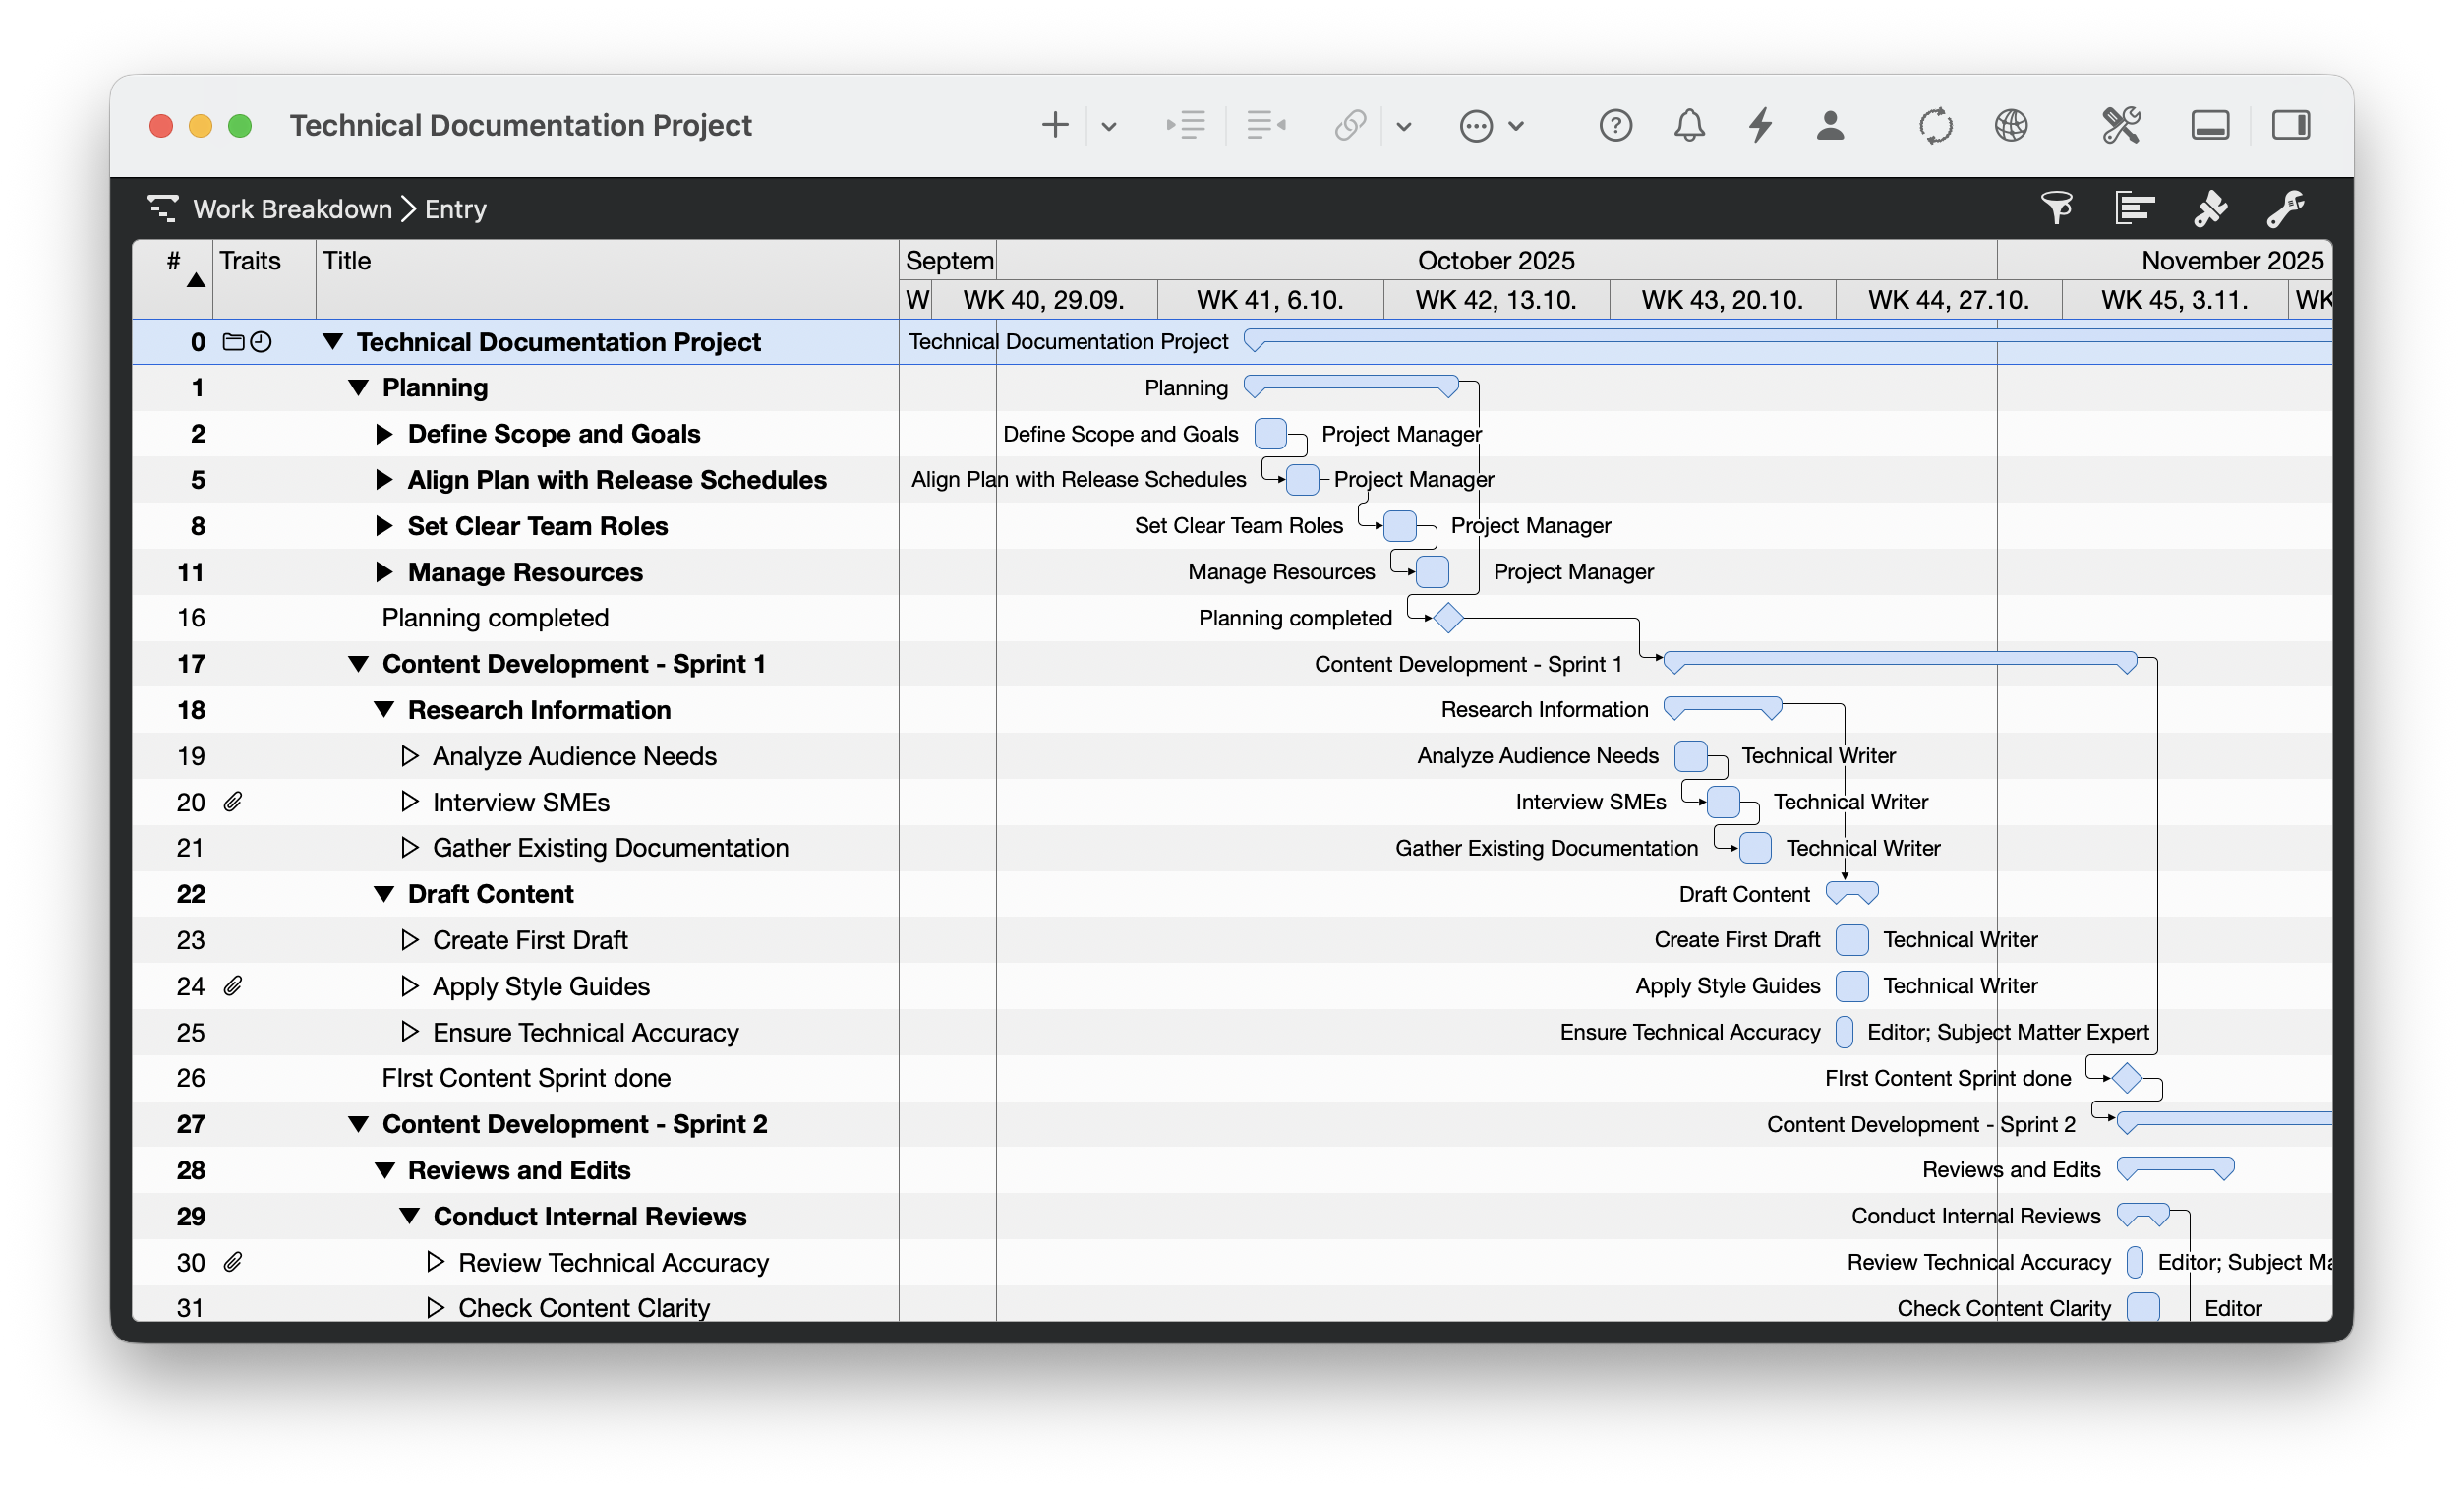Open the wrench settings icon

point(2286,208)
